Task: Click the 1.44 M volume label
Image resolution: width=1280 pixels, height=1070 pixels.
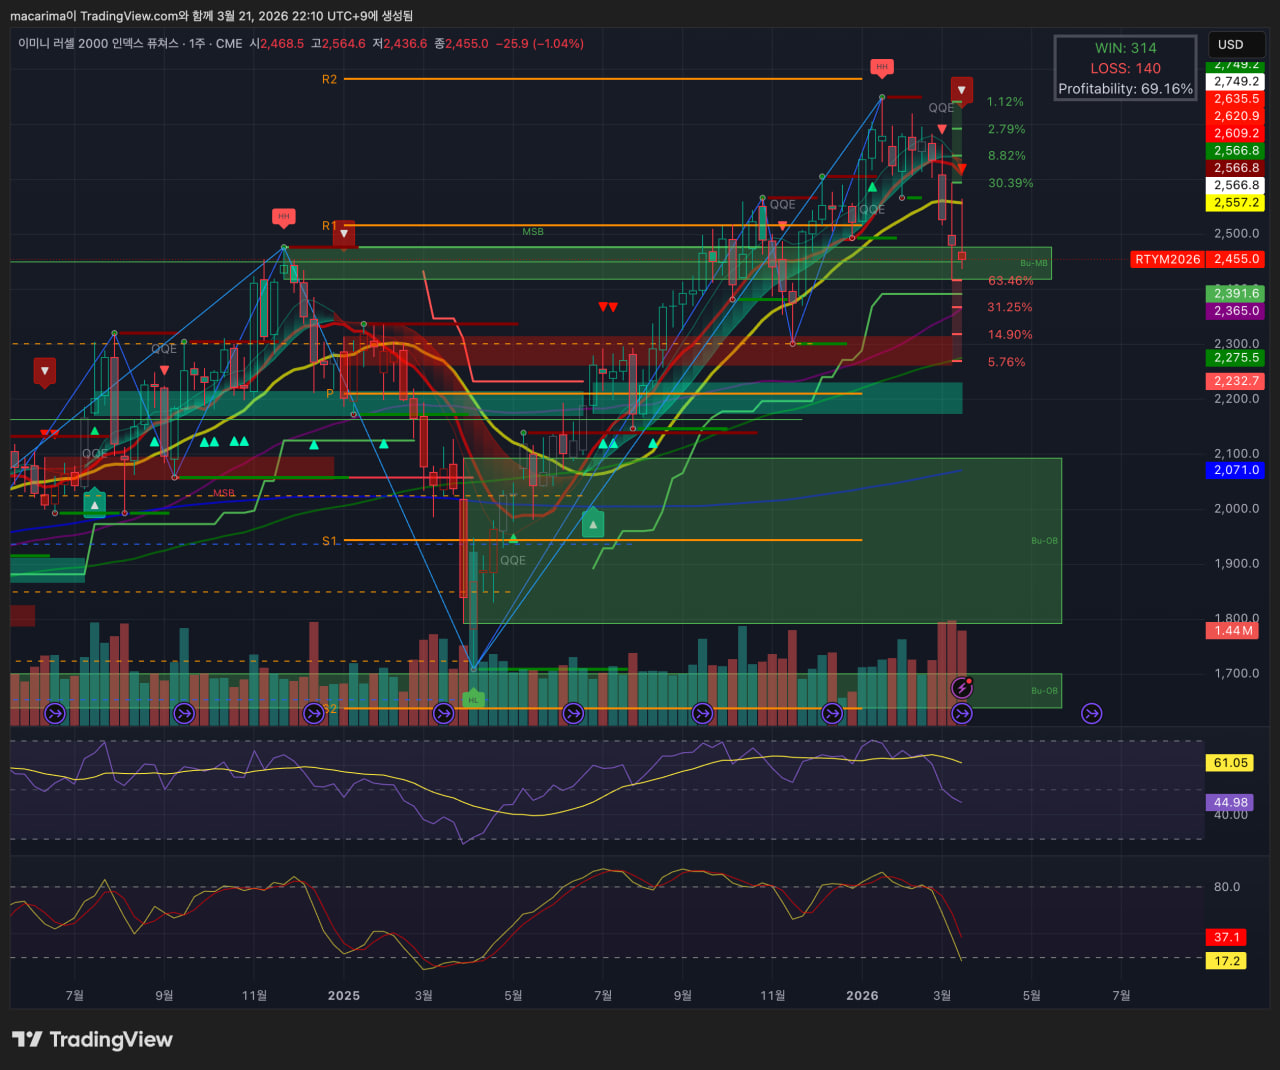Action: (1232, 630)
